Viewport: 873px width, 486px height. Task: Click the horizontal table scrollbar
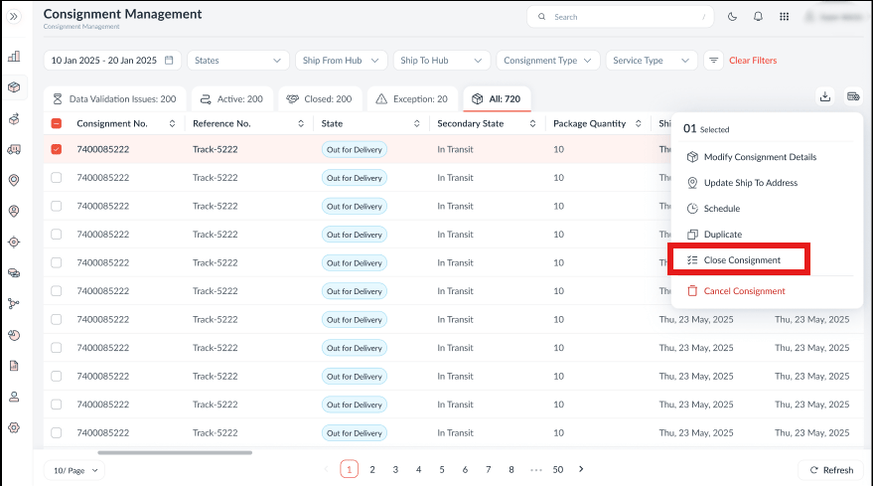point(175,453)
